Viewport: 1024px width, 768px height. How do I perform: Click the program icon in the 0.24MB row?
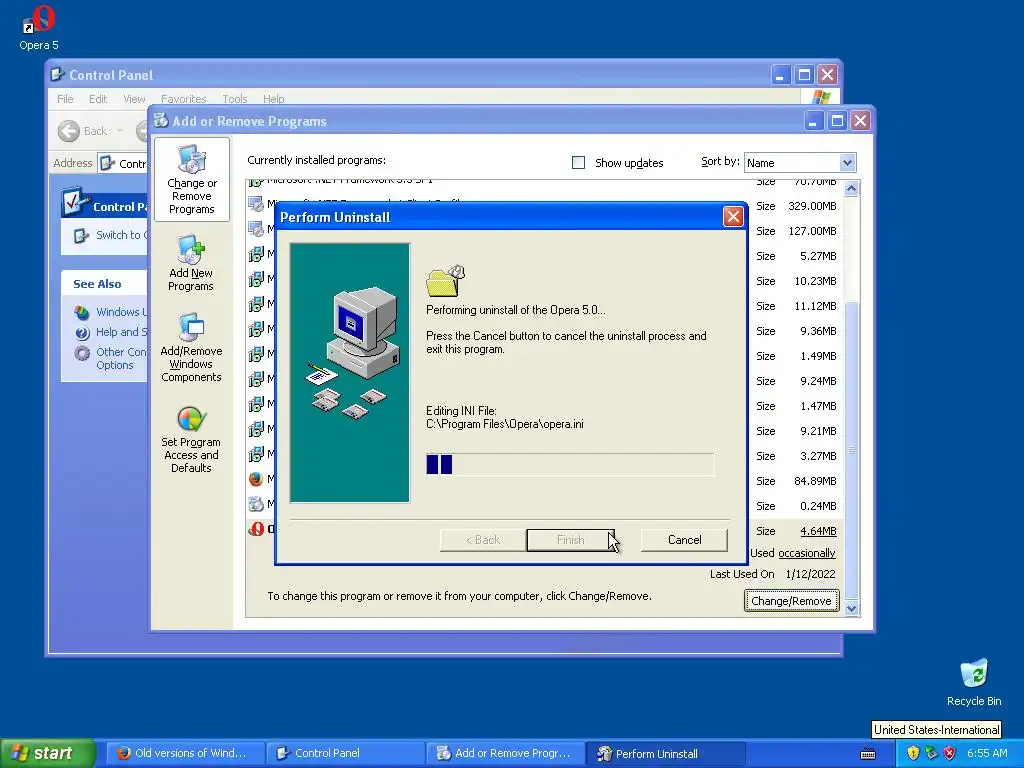pos(256,504)
